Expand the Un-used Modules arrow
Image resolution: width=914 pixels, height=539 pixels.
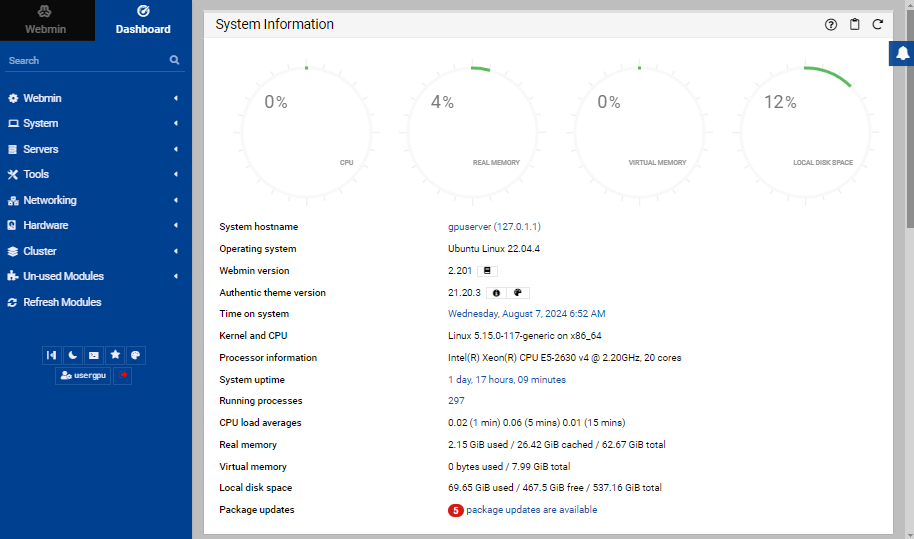[x=175, y=276]
